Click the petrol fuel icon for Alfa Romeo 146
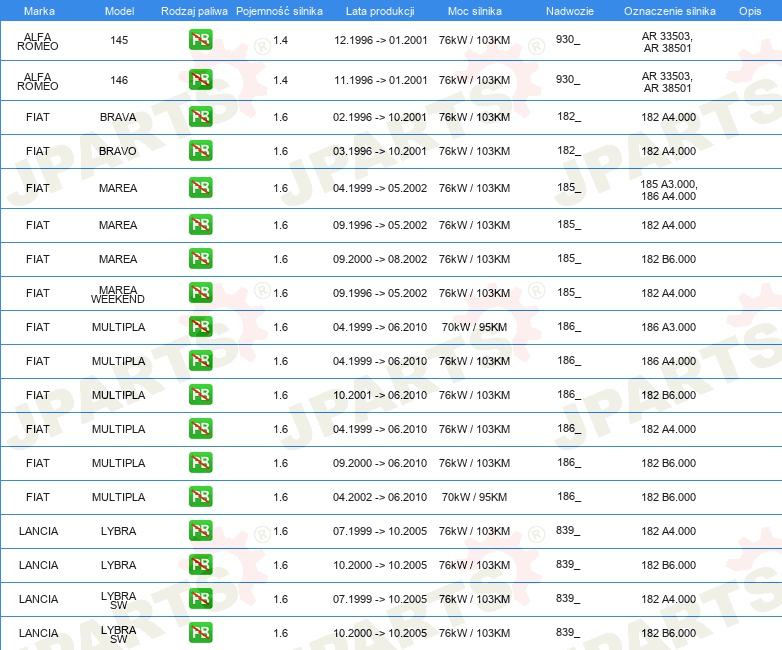The height and width of the screenshot is (650, 782). [200, 80]
